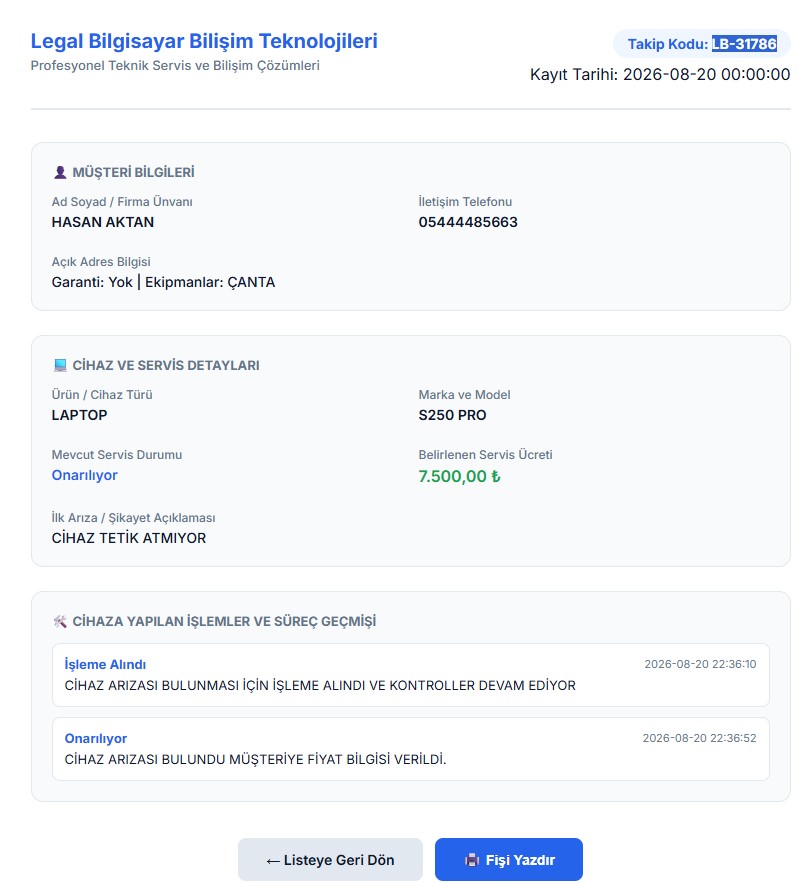The height and width of the screenshot is (883, 803).
Task: Print the receipt with Fişi Yazdır
Action: point(508,859)
